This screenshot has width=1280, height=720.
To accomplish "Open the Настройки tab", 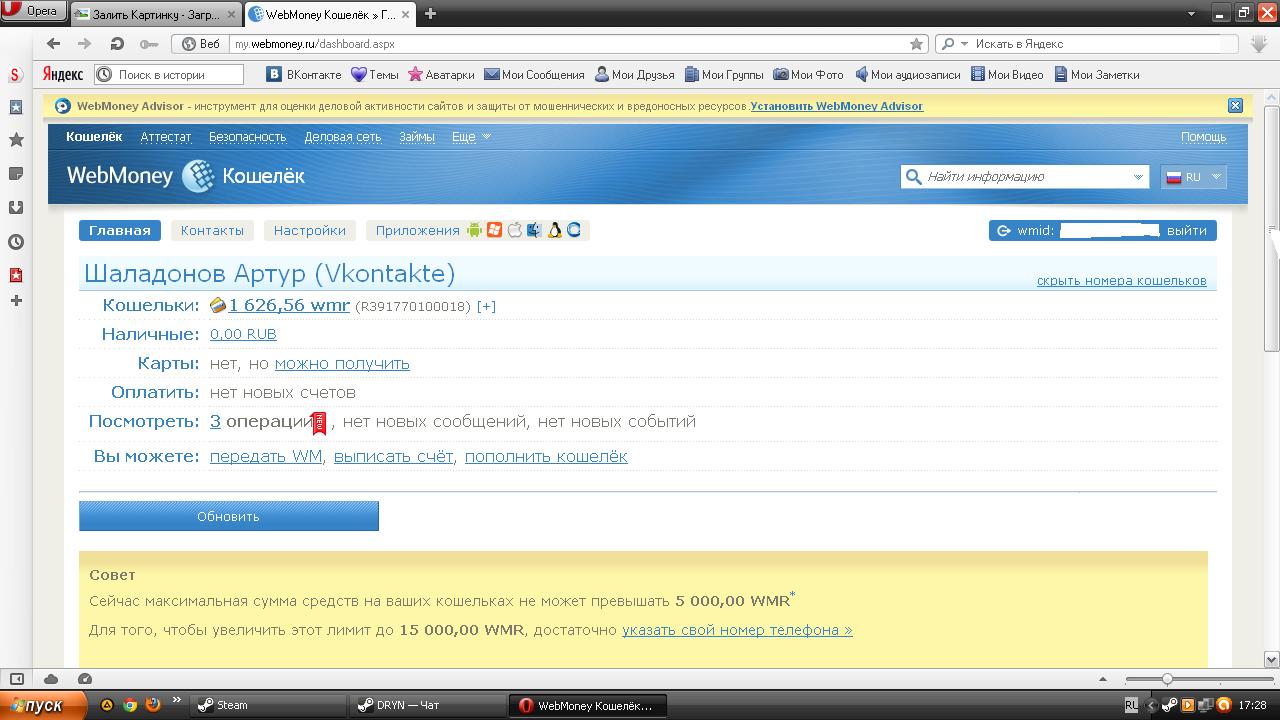I will (309, 230).
